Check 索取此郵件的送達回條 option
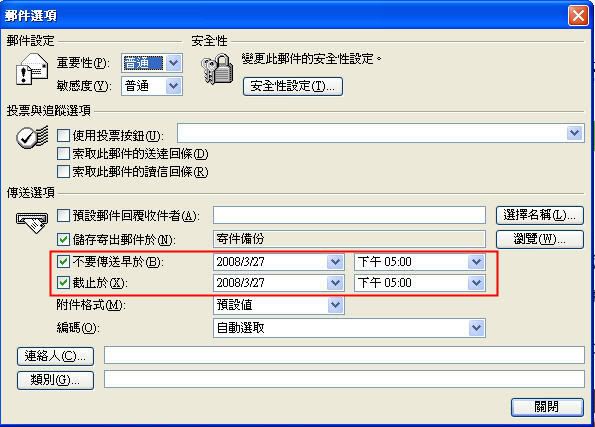 (63, 154)
